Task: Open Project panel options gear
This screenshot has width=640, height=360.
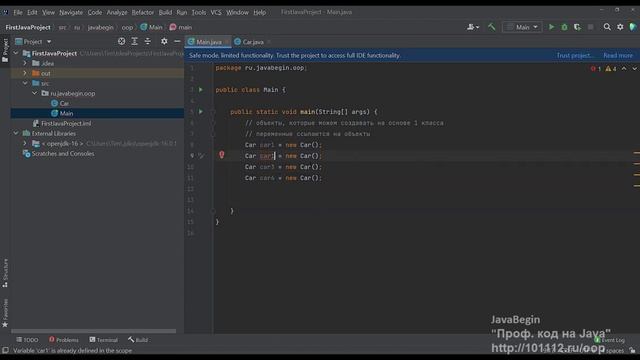Action: tap(164, 41)
